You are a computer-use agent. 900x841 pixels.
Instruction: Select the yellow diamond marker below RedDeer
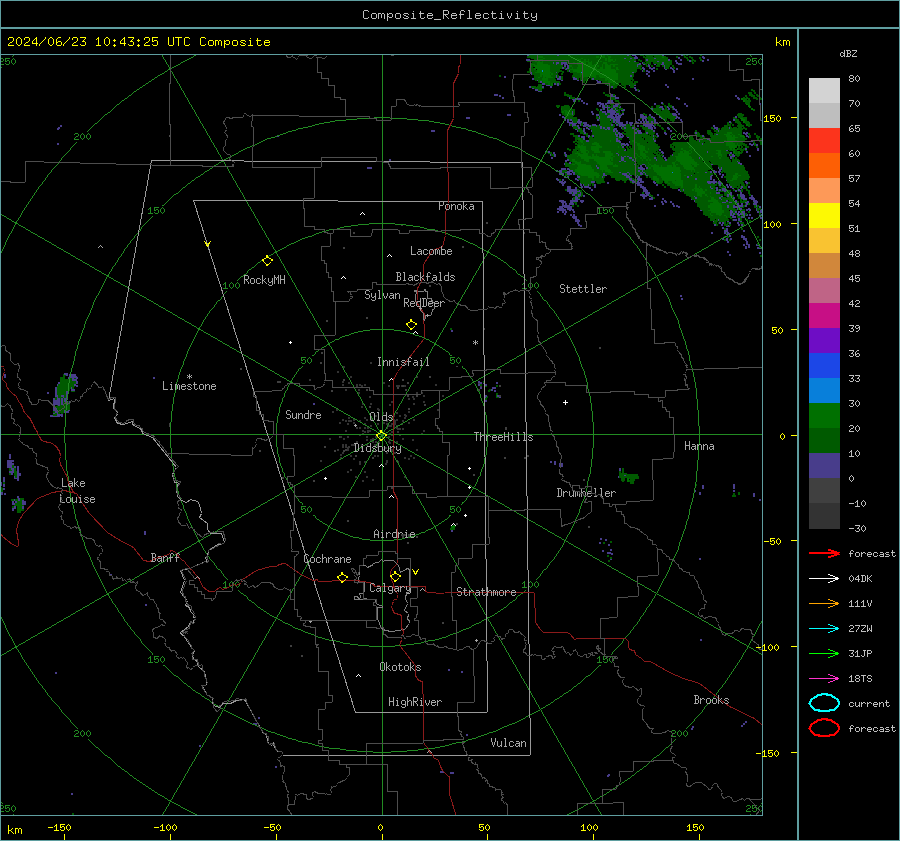click(x=411, y=325)
